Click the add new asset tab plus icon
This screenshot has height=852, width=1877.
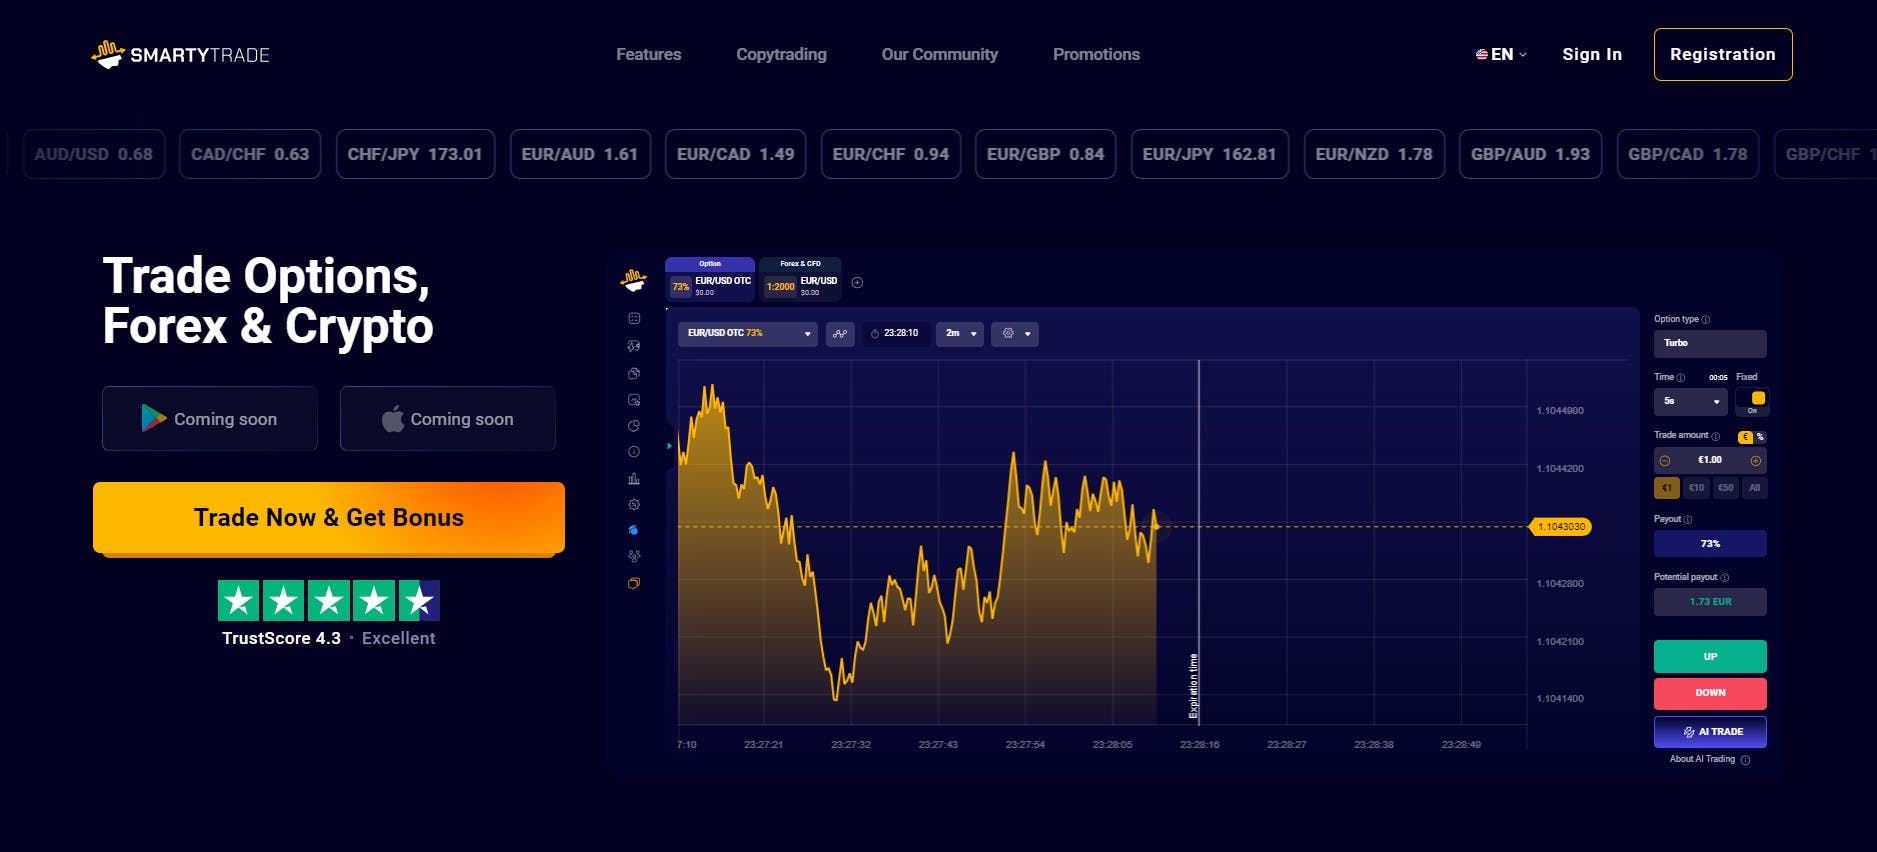(x=857, y=283)
